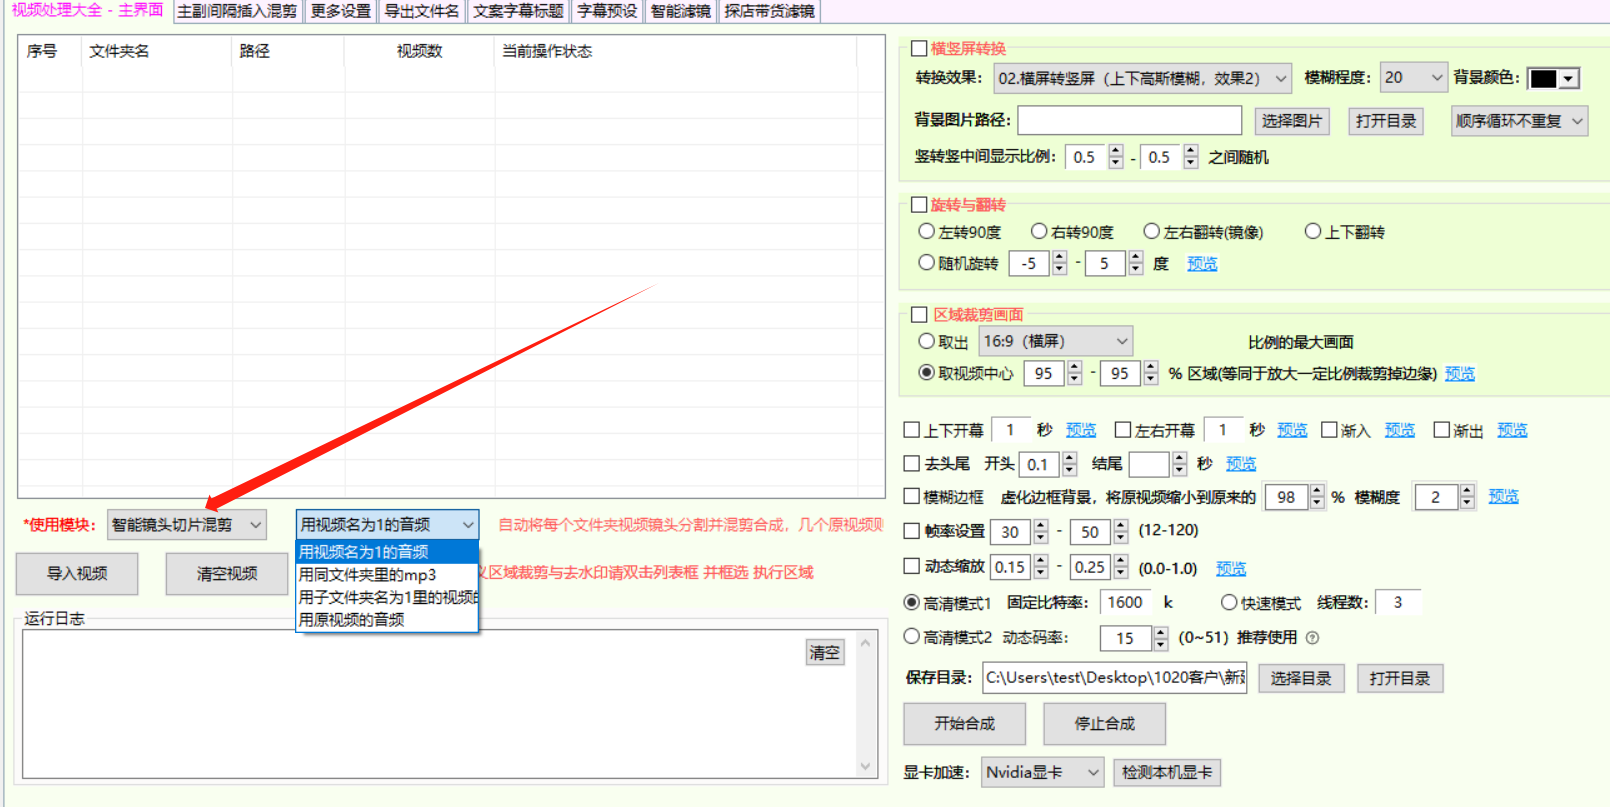1610x807 pixels.
Task: Click the 停止合成 button
Action: (x=1105, y=723)
